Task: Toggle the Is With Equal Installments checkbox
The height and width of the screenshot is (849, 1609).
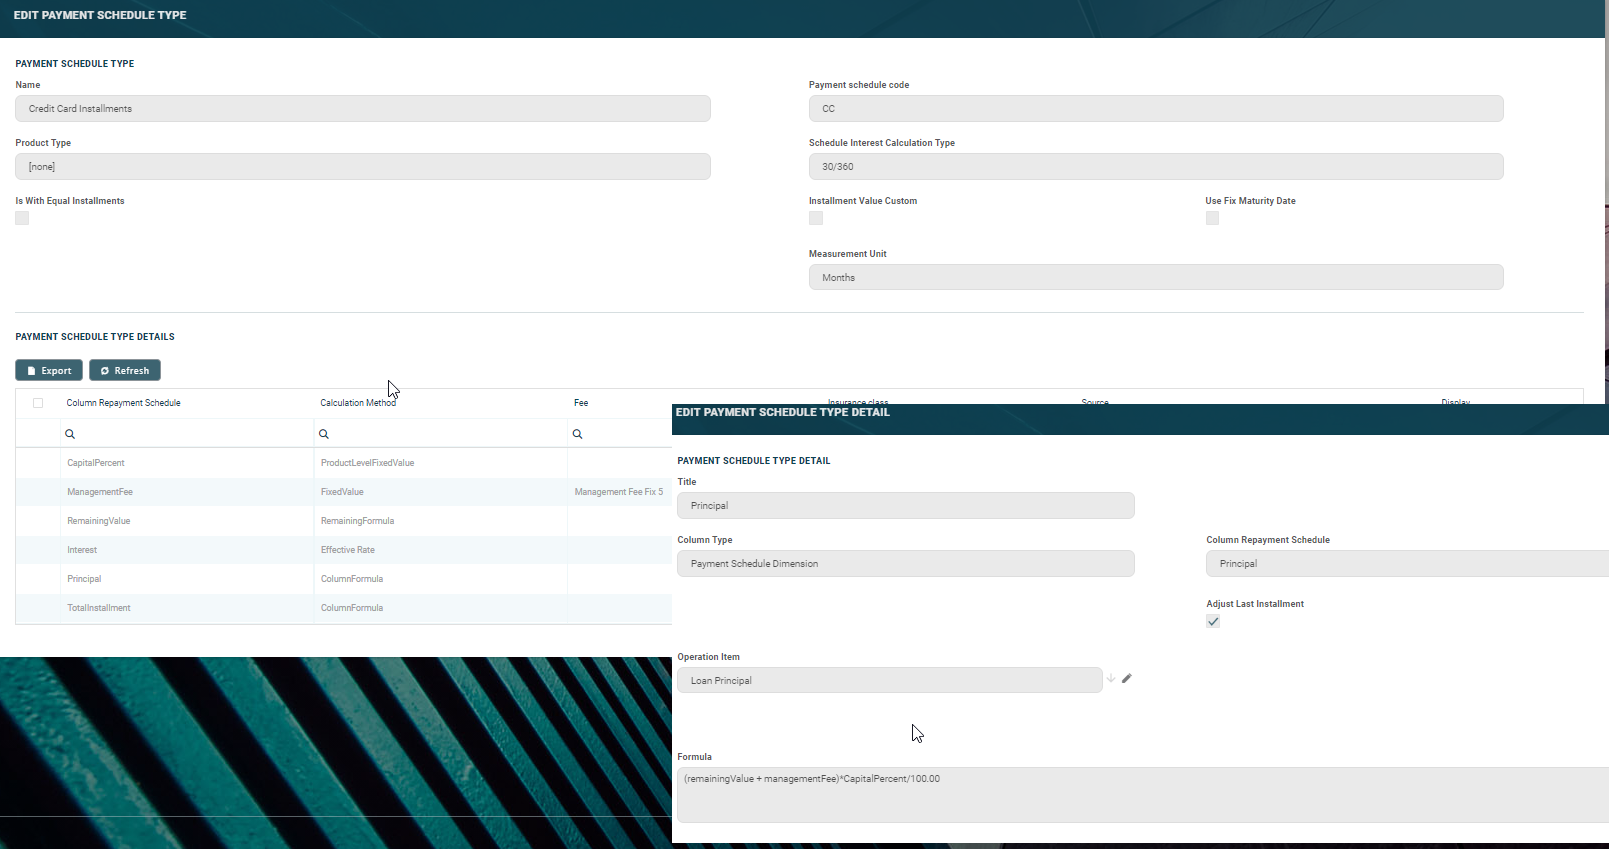Action: click(22, 218)
